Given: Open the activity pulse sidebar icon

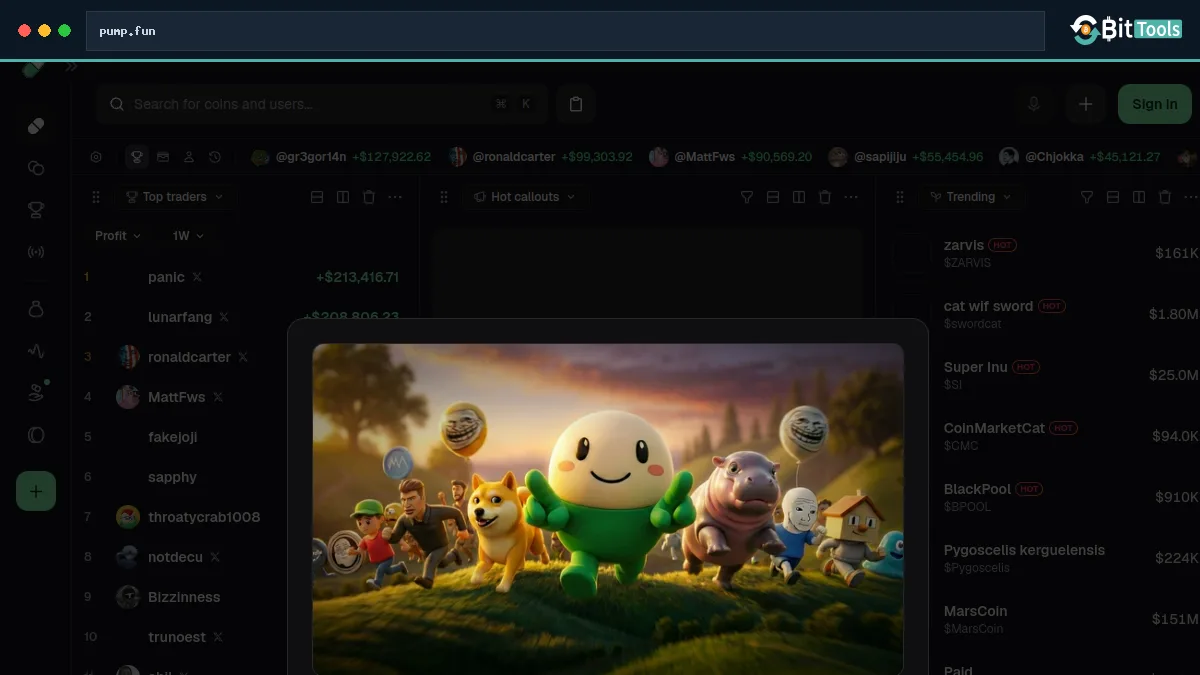Looking at the screenshot, I should [x=36, y=351].
